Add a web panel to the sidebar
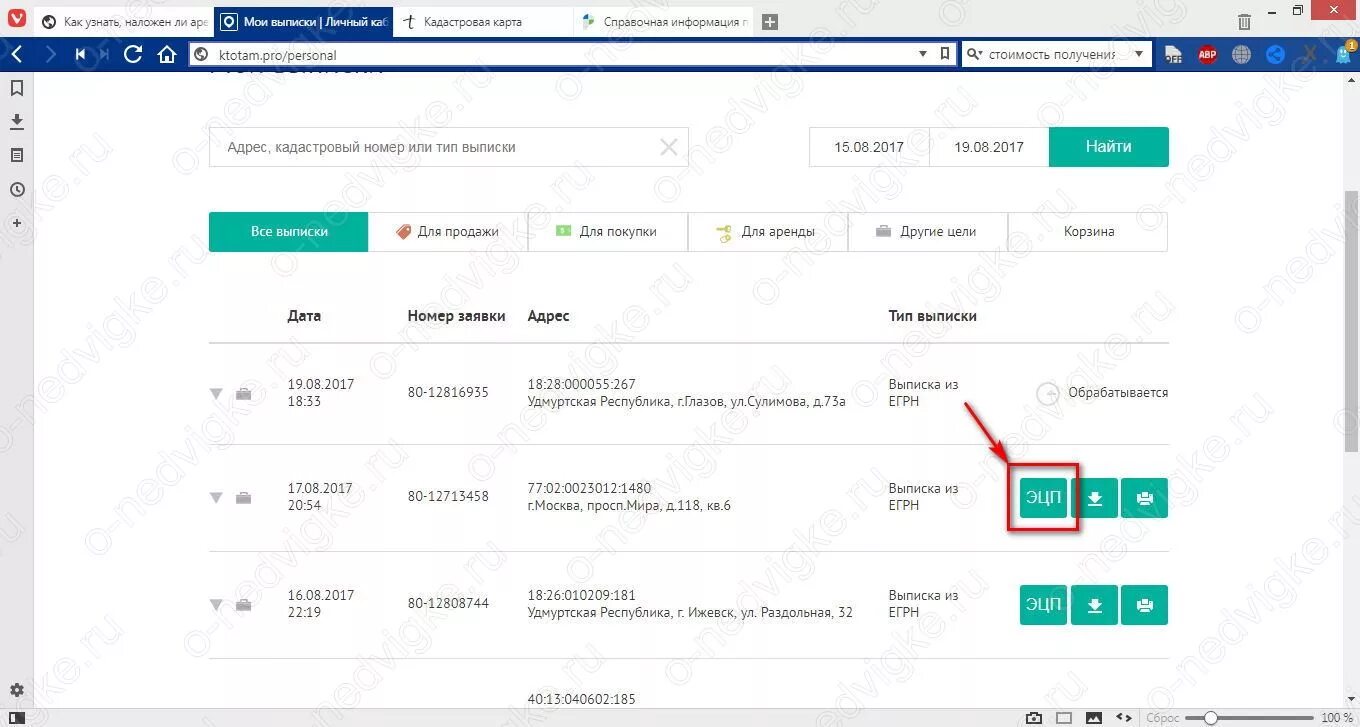1360x727 pixels. click(16, 222)
